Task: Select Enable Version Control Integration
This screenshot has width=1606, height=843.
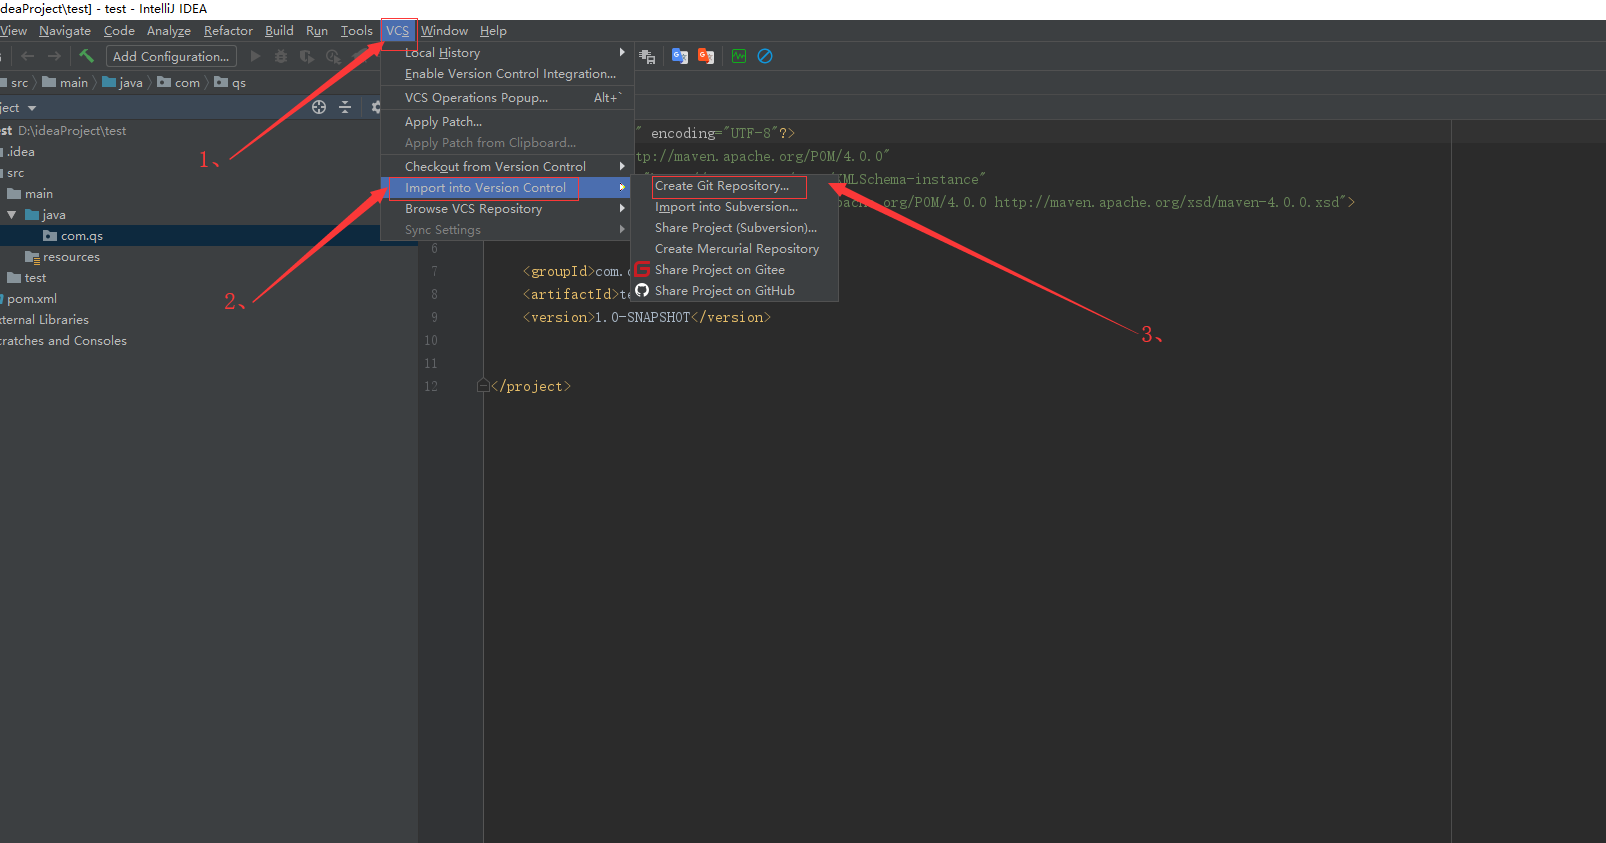Action: [507, 73]
